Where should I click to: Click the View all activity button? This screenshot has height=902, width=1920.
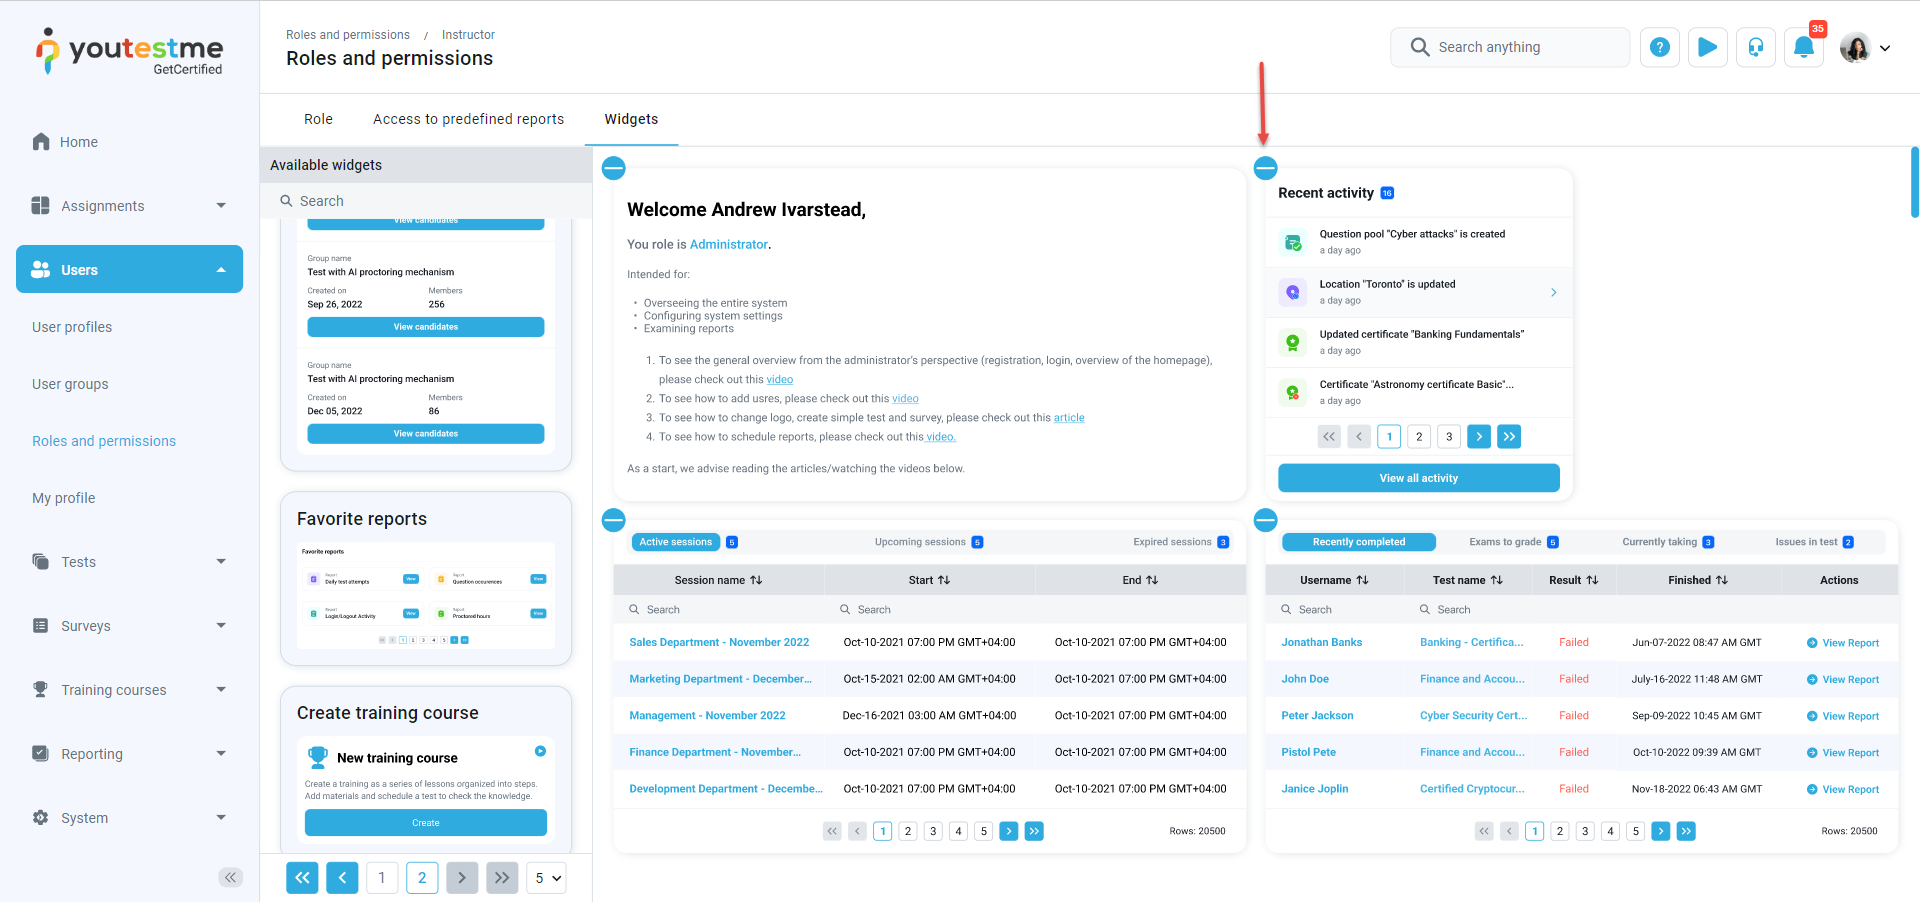[1418, 478]
